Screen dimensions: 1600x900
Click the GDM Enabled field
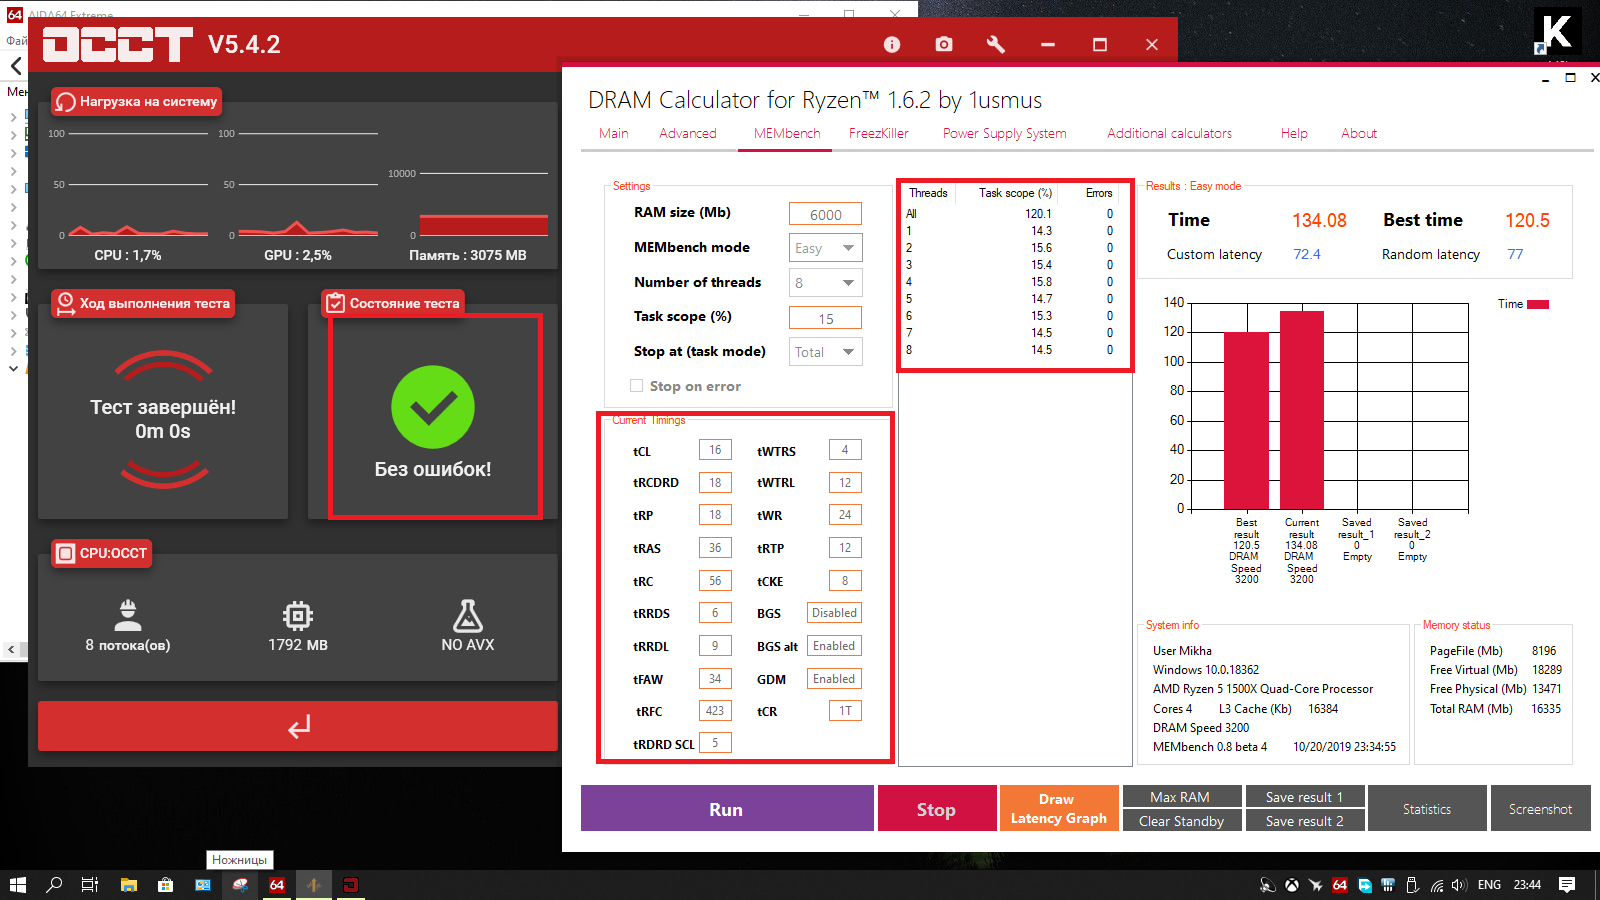coord(834,679)
